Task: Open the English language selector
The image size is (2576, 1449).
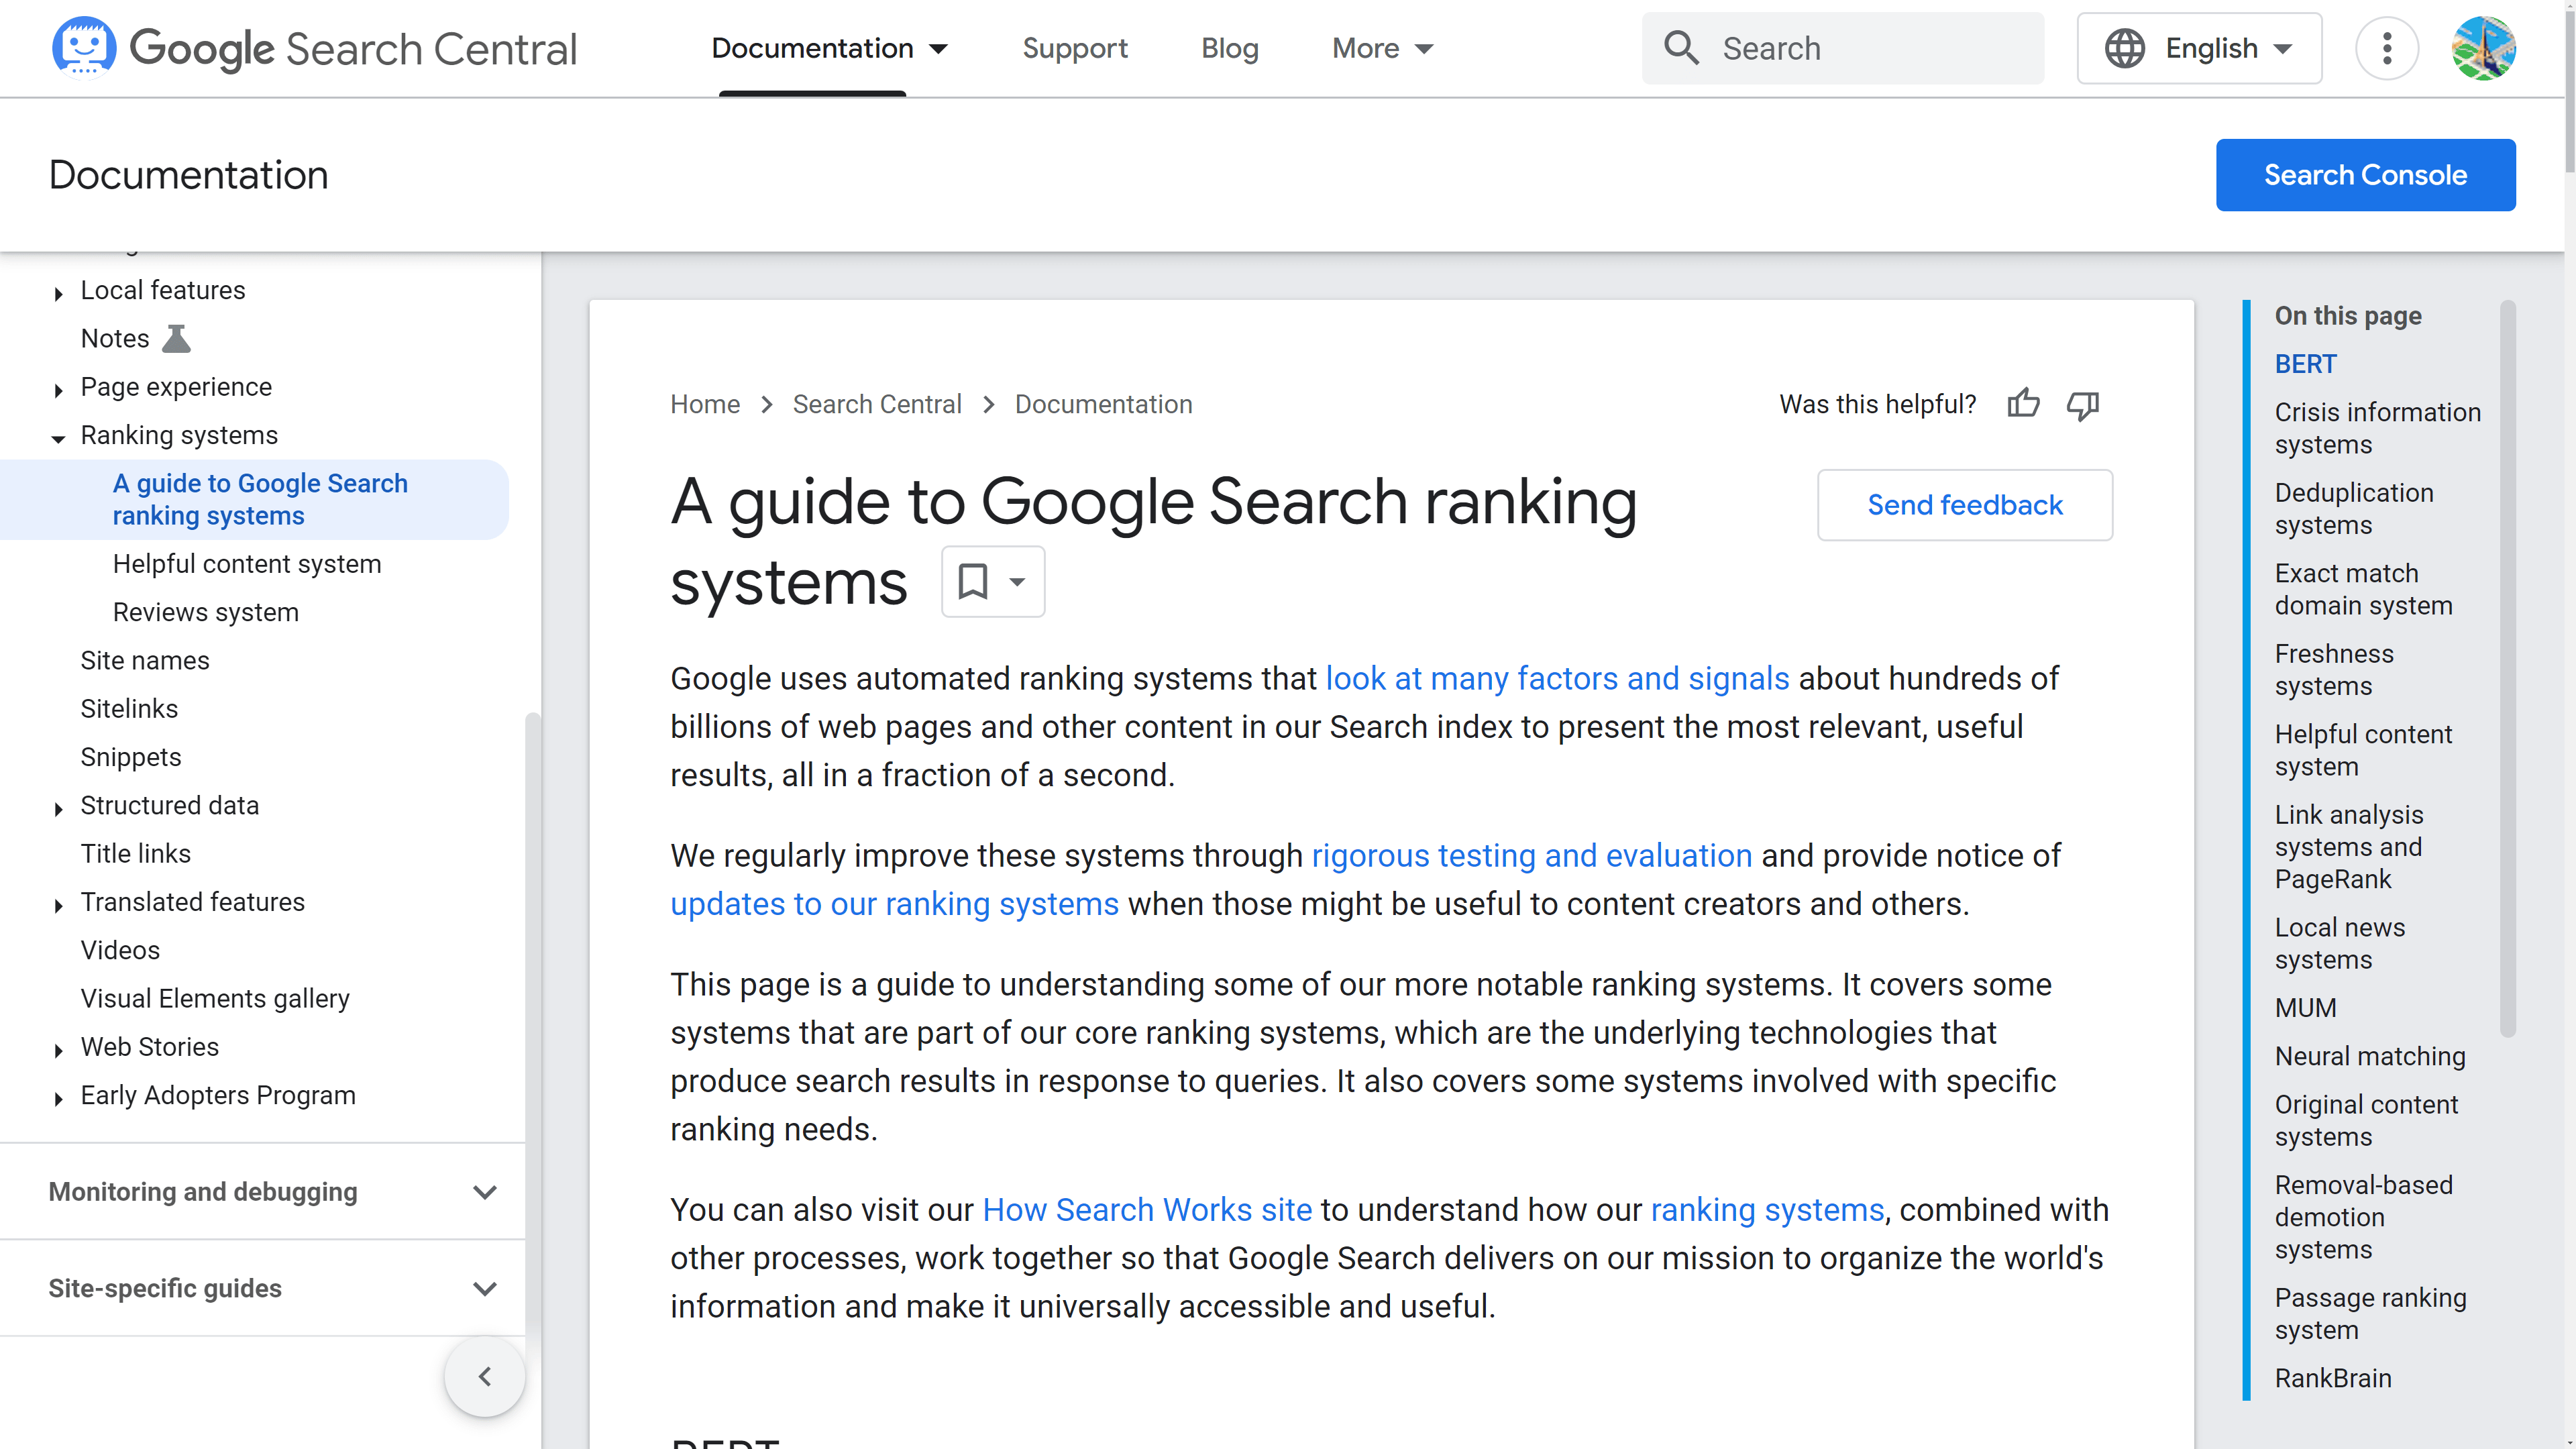Action: pyautogui.click(x=2199, y=48)
